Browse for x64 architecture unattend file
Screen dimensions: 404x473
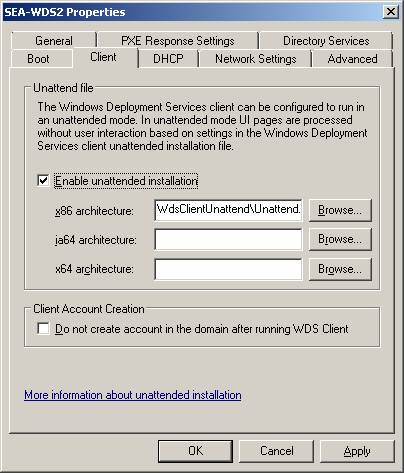340,269
